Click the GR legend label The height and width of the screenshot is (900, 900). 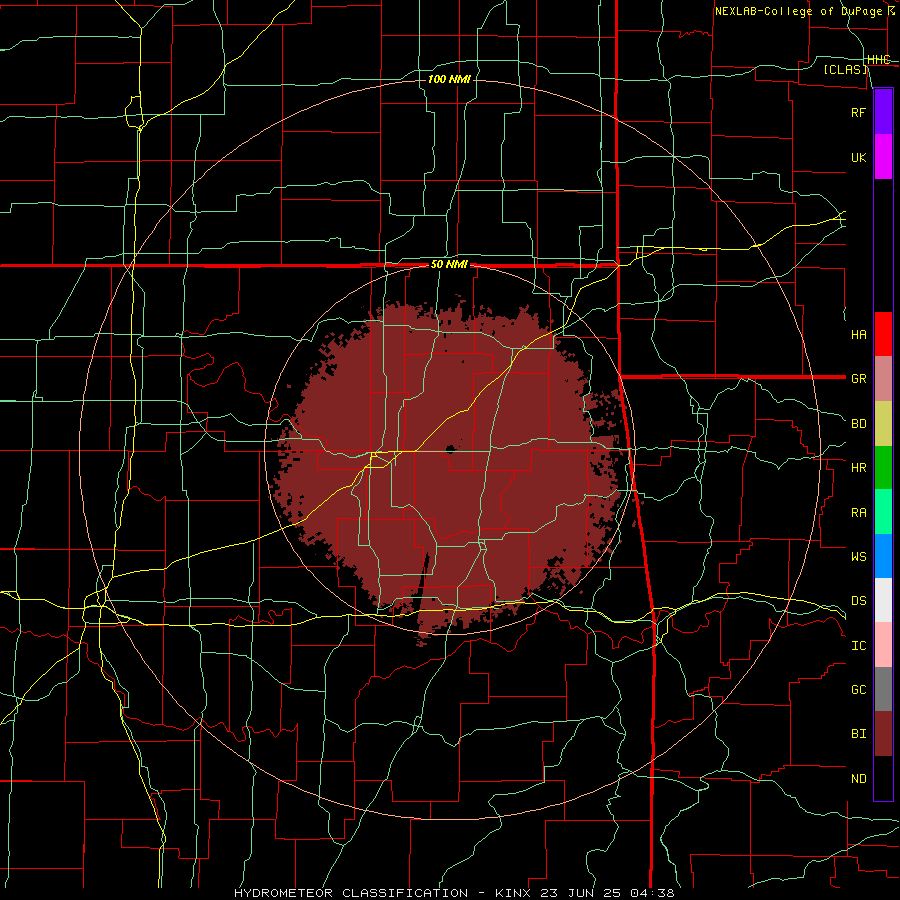pyautogui.click(x=858, y=379)
